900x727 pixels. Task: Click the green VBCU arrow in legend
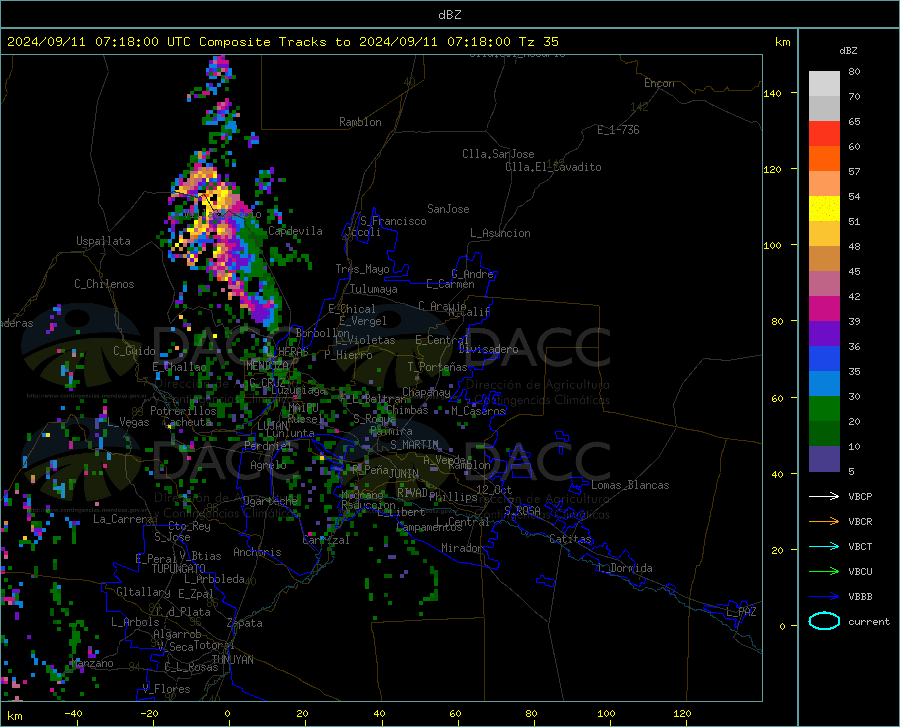824,572
